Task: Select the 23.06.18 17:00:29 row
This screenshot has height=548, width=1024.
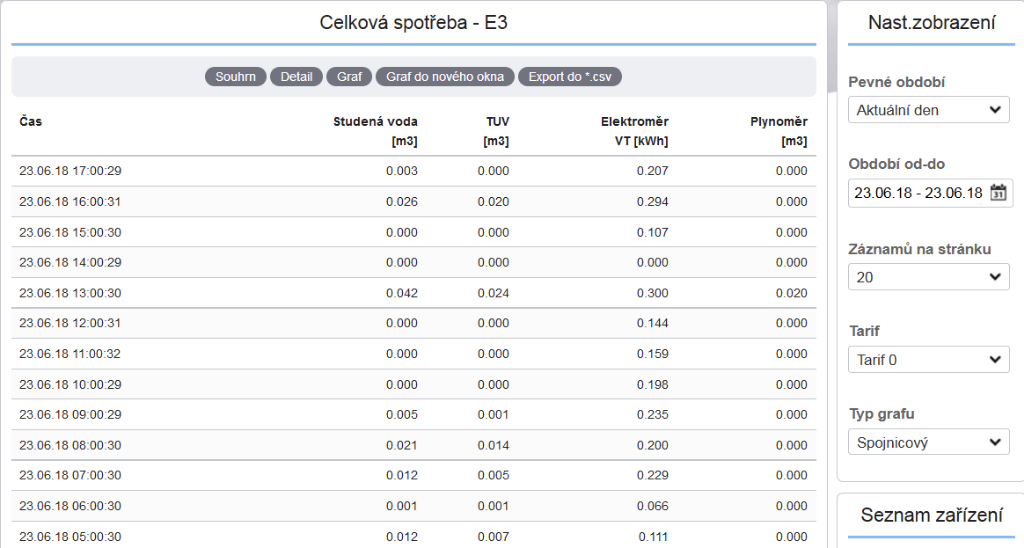Action: point(413,171)
